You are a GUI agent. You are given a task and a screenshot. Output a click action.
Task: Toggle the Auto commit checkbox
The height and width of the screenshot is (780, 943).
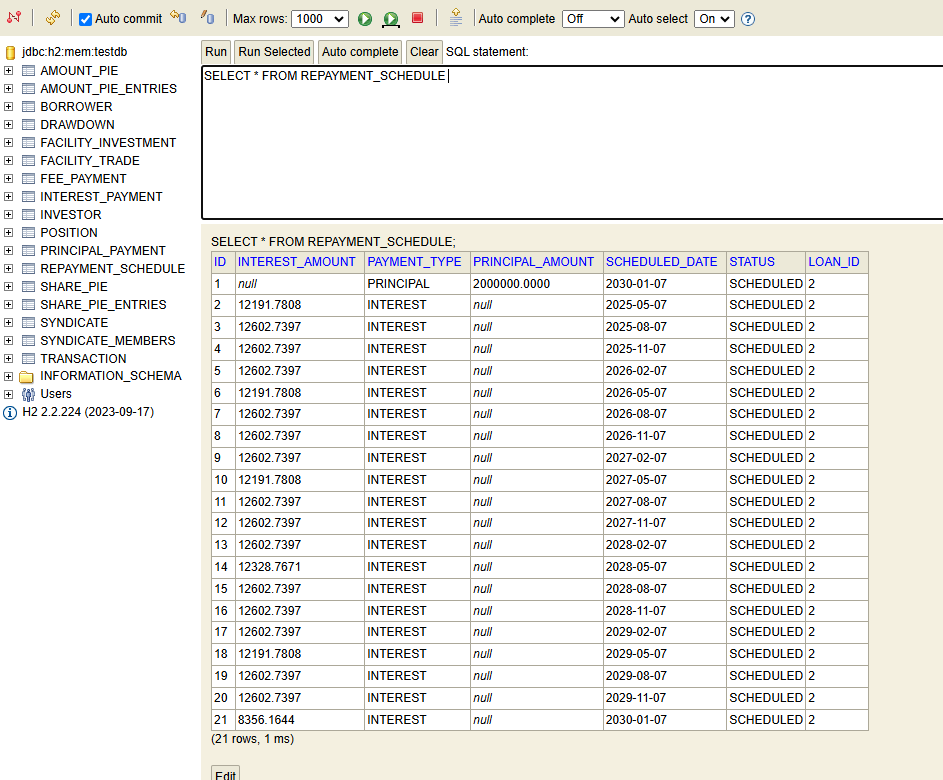click(x=86, y=19)
